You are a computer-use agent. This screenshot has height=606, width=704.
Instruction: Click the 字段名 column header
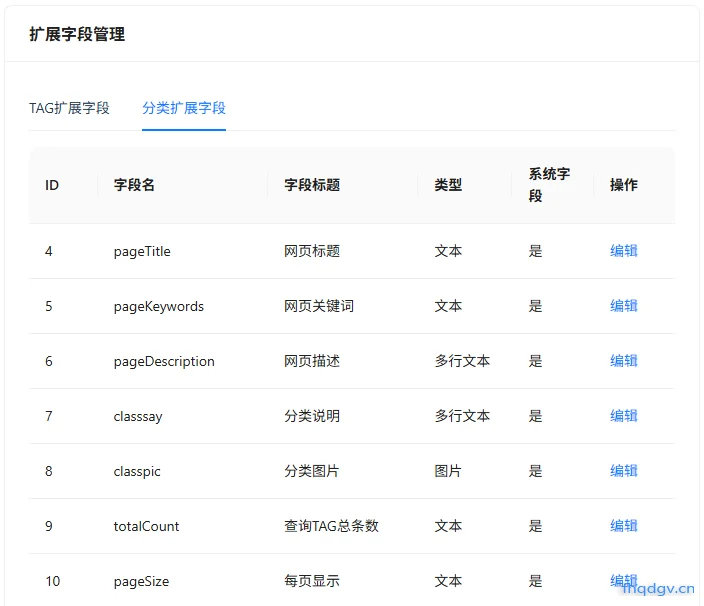[x=134, y=185]
